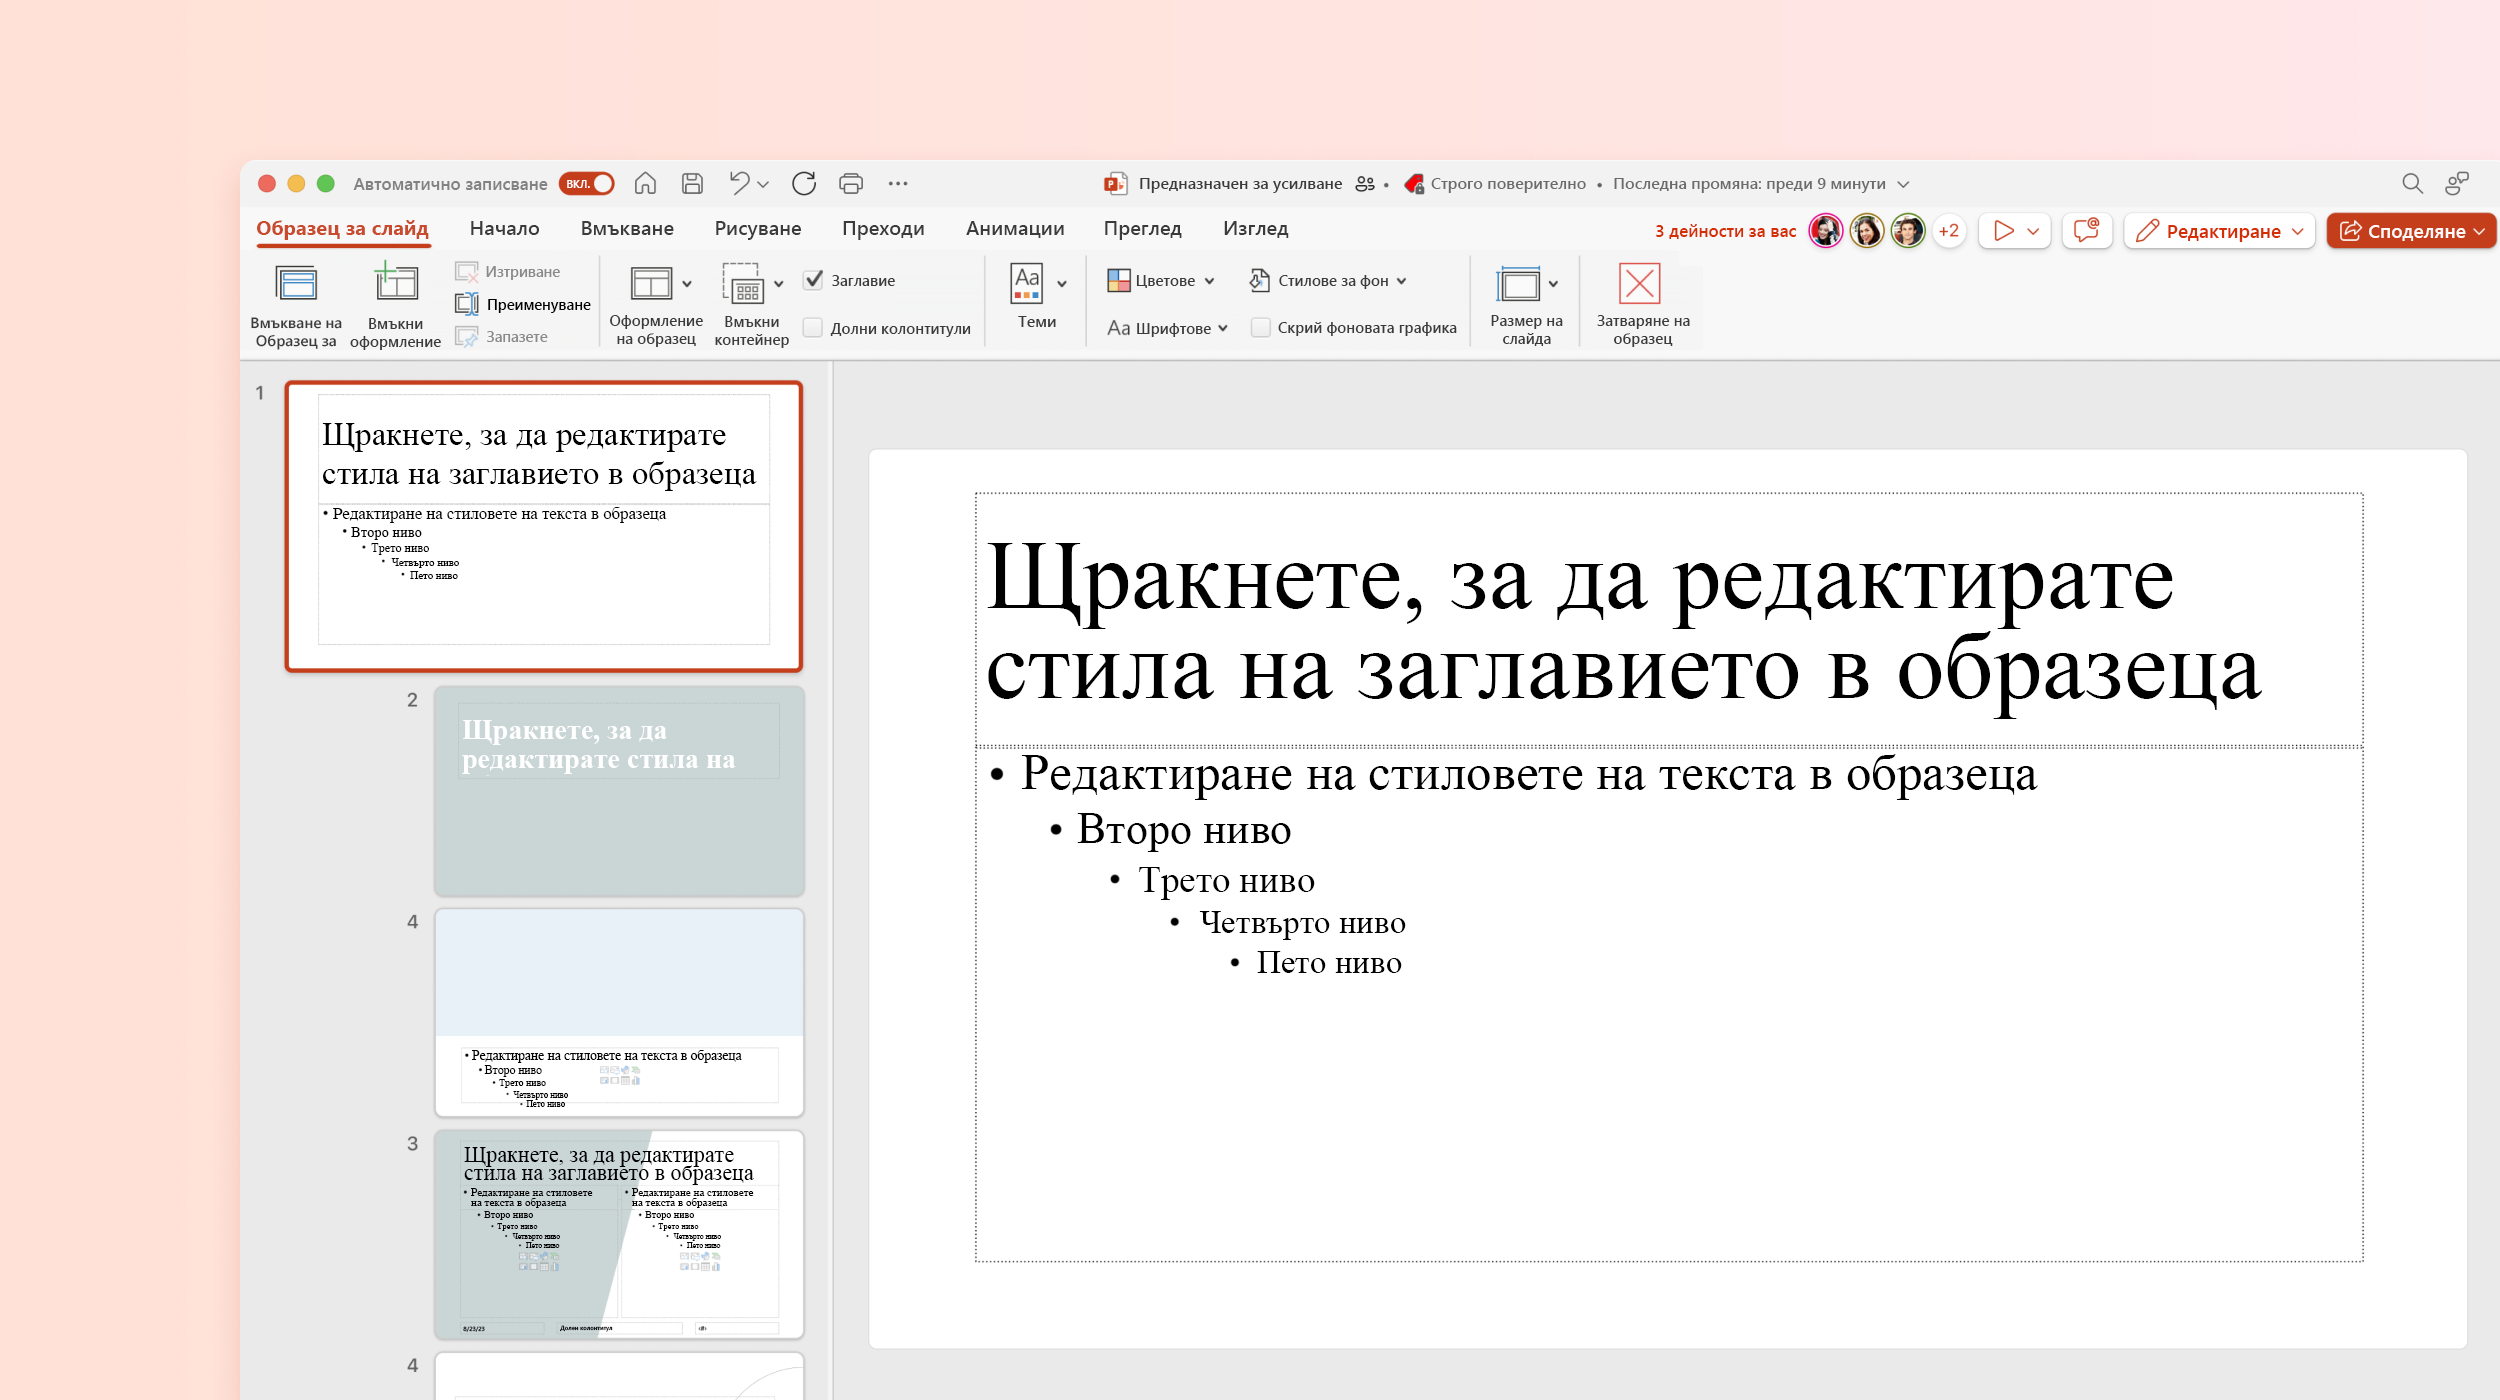
Task: Click the comments speech bubble icon
Action: 2086,231
